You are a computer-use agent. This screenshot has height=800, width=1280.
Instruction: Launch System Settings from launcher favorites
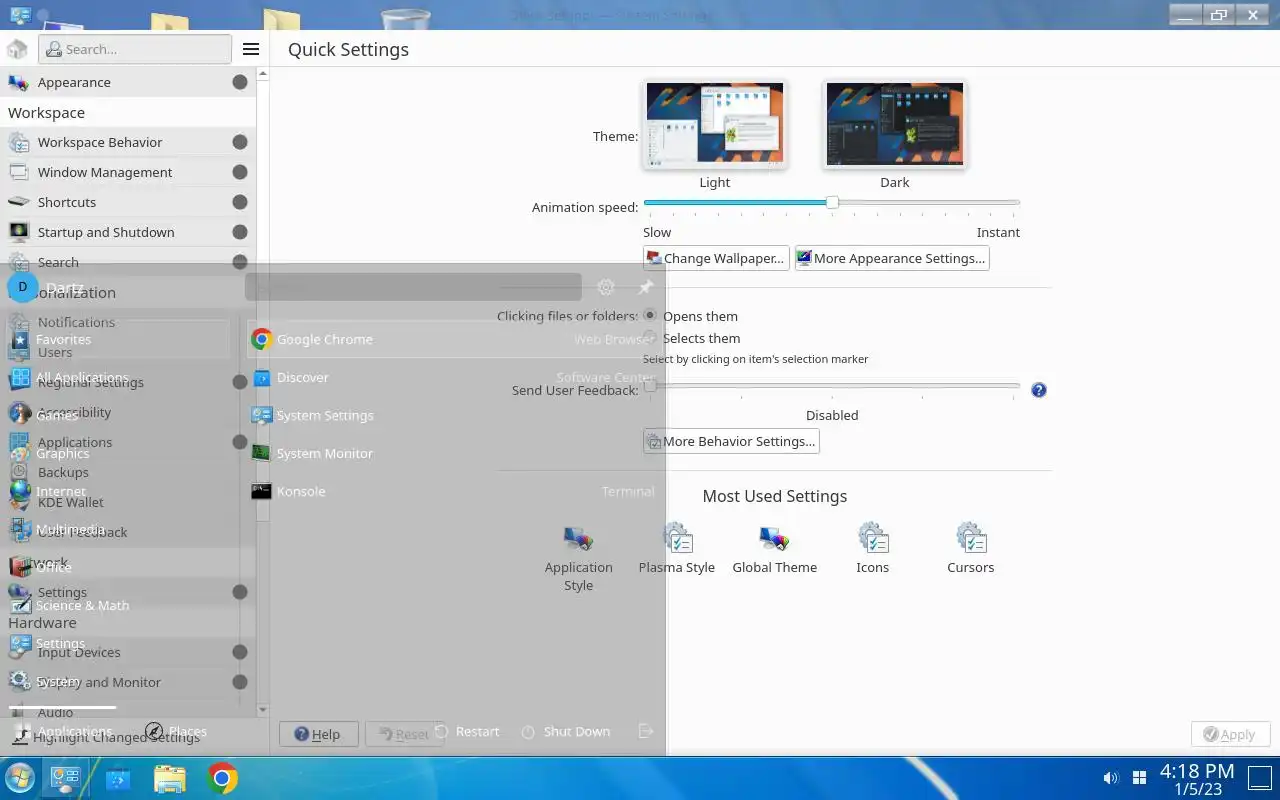[454, 415]
